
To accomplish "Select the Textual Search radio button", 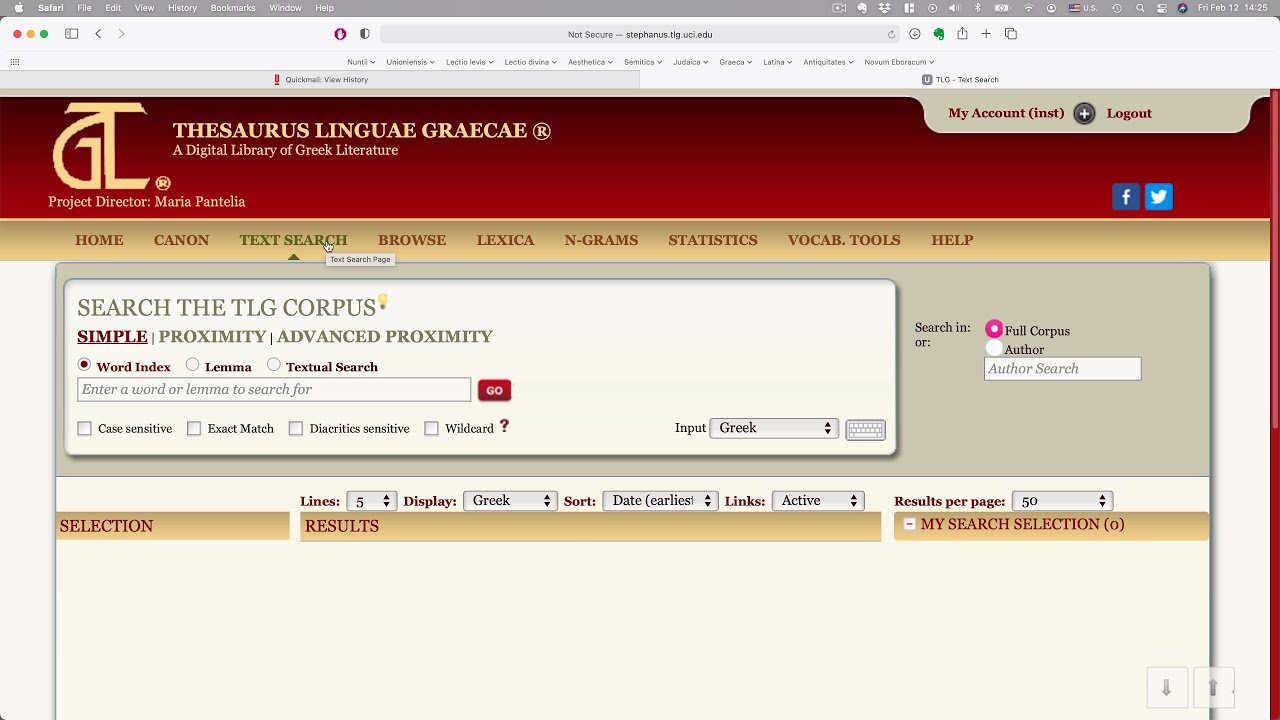I will (273, 365).
